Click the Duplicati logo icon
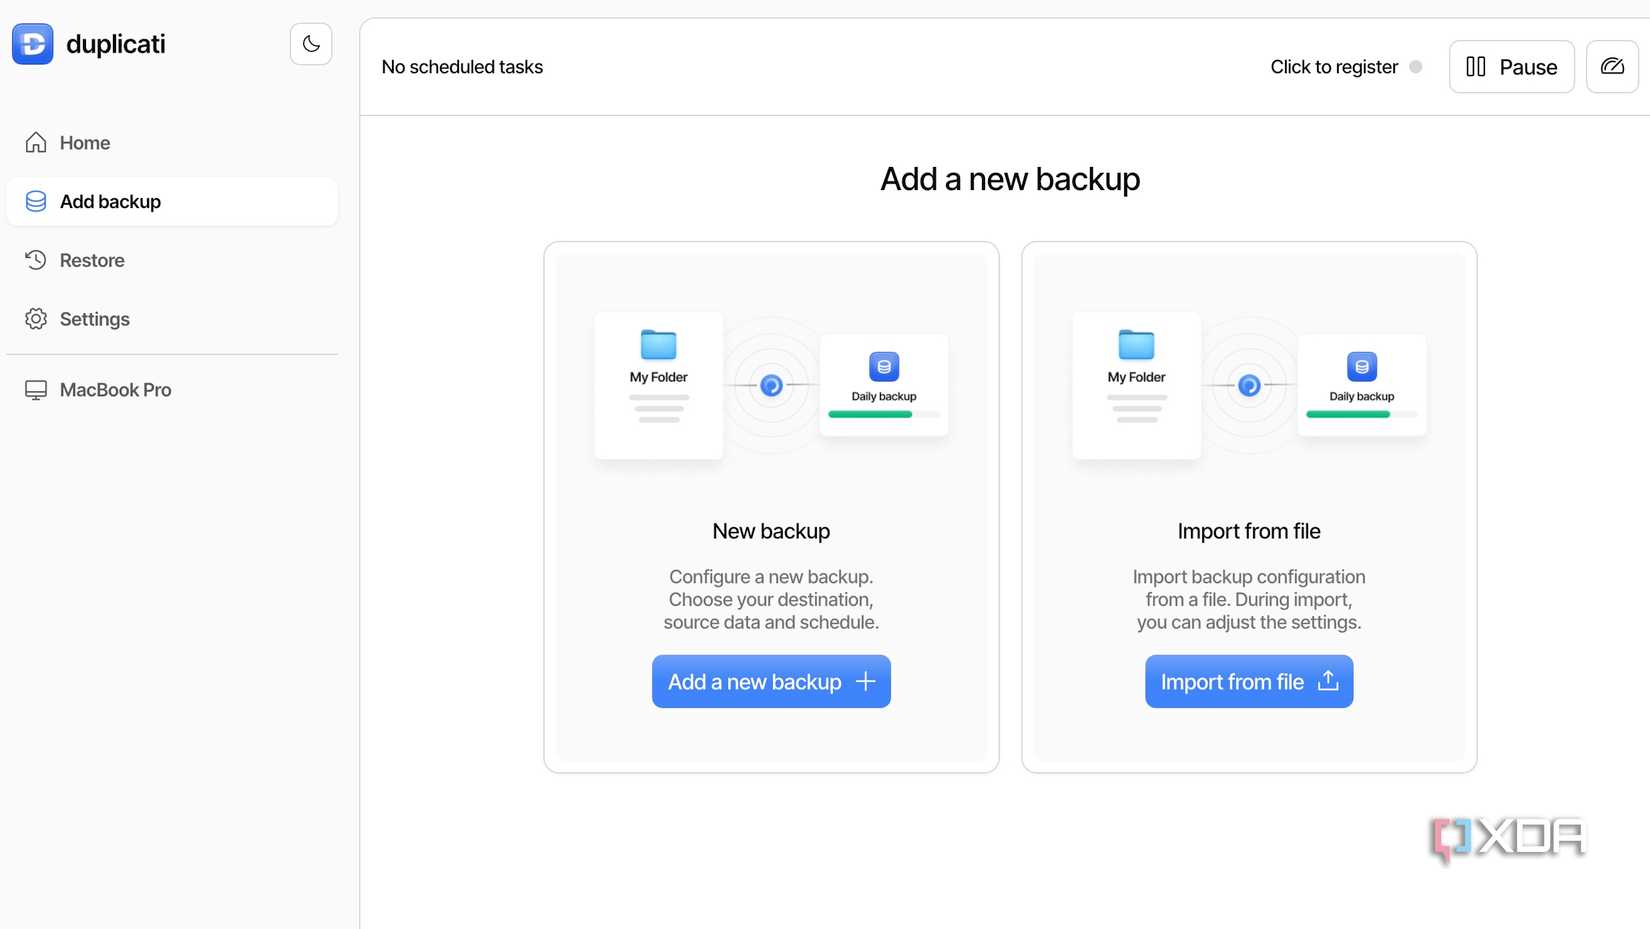The image size is (1650, 929). [x=33, y=44]
